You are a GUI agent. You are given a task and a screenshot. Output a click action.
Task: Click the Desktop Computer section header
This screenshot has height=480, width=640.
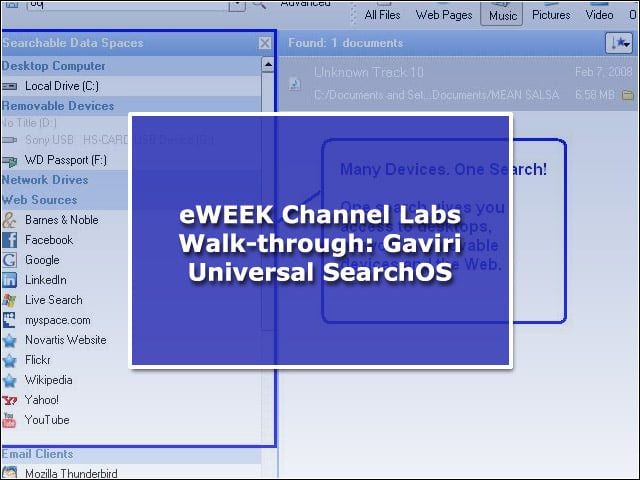131,66
